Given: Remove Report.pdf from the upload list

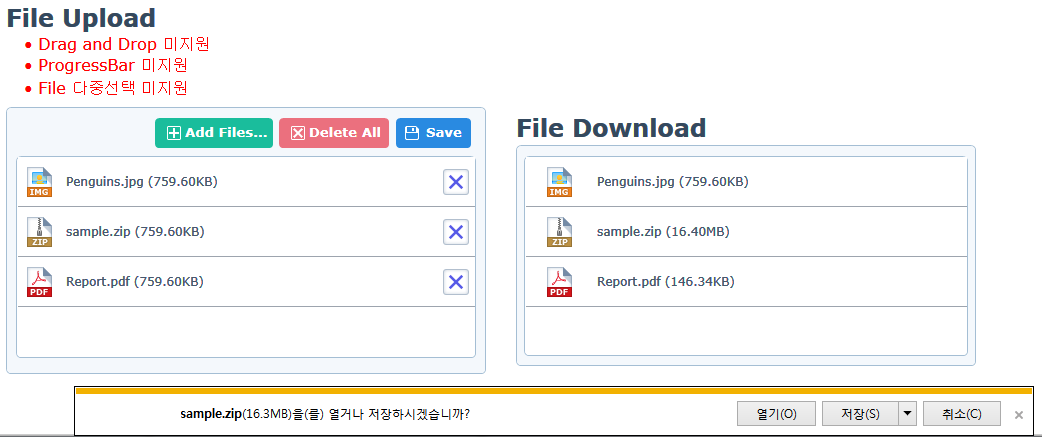Looking at the screenshot, I should pyautogui.click(x=456, y=282).
